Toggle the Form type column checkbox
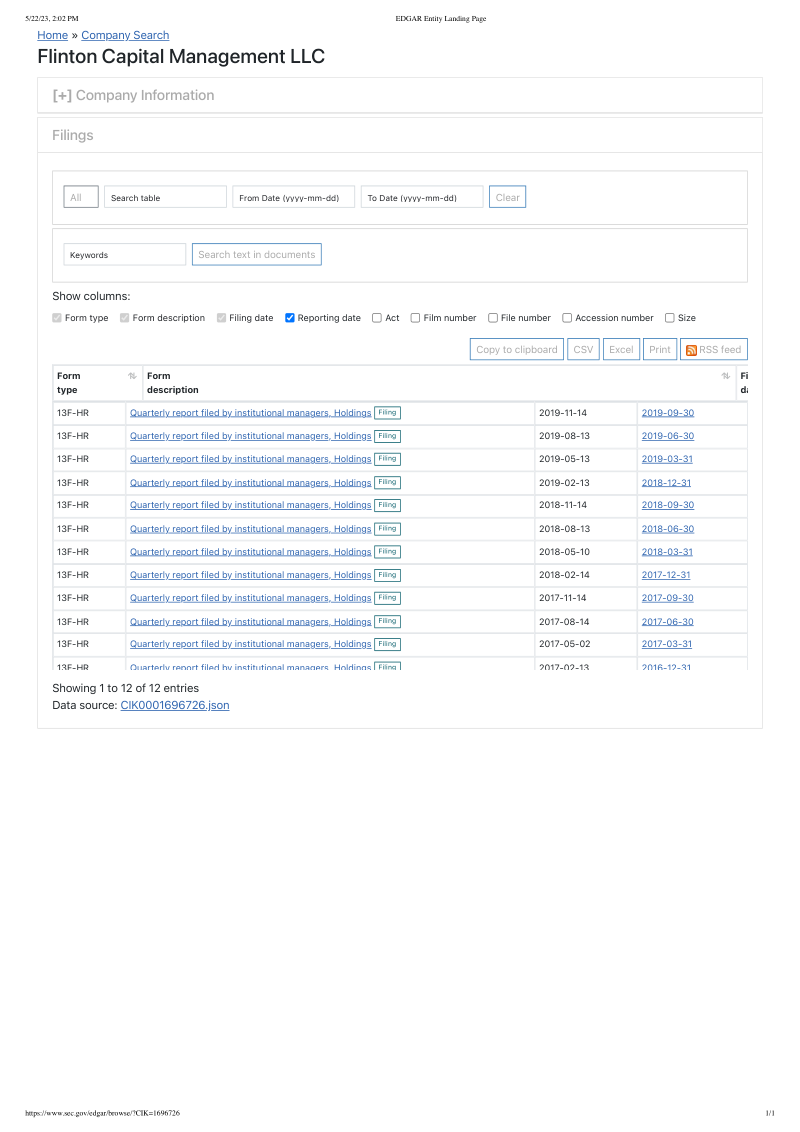Image resolution: width=800 pixels, height=1132 pixels. point(57,318)
